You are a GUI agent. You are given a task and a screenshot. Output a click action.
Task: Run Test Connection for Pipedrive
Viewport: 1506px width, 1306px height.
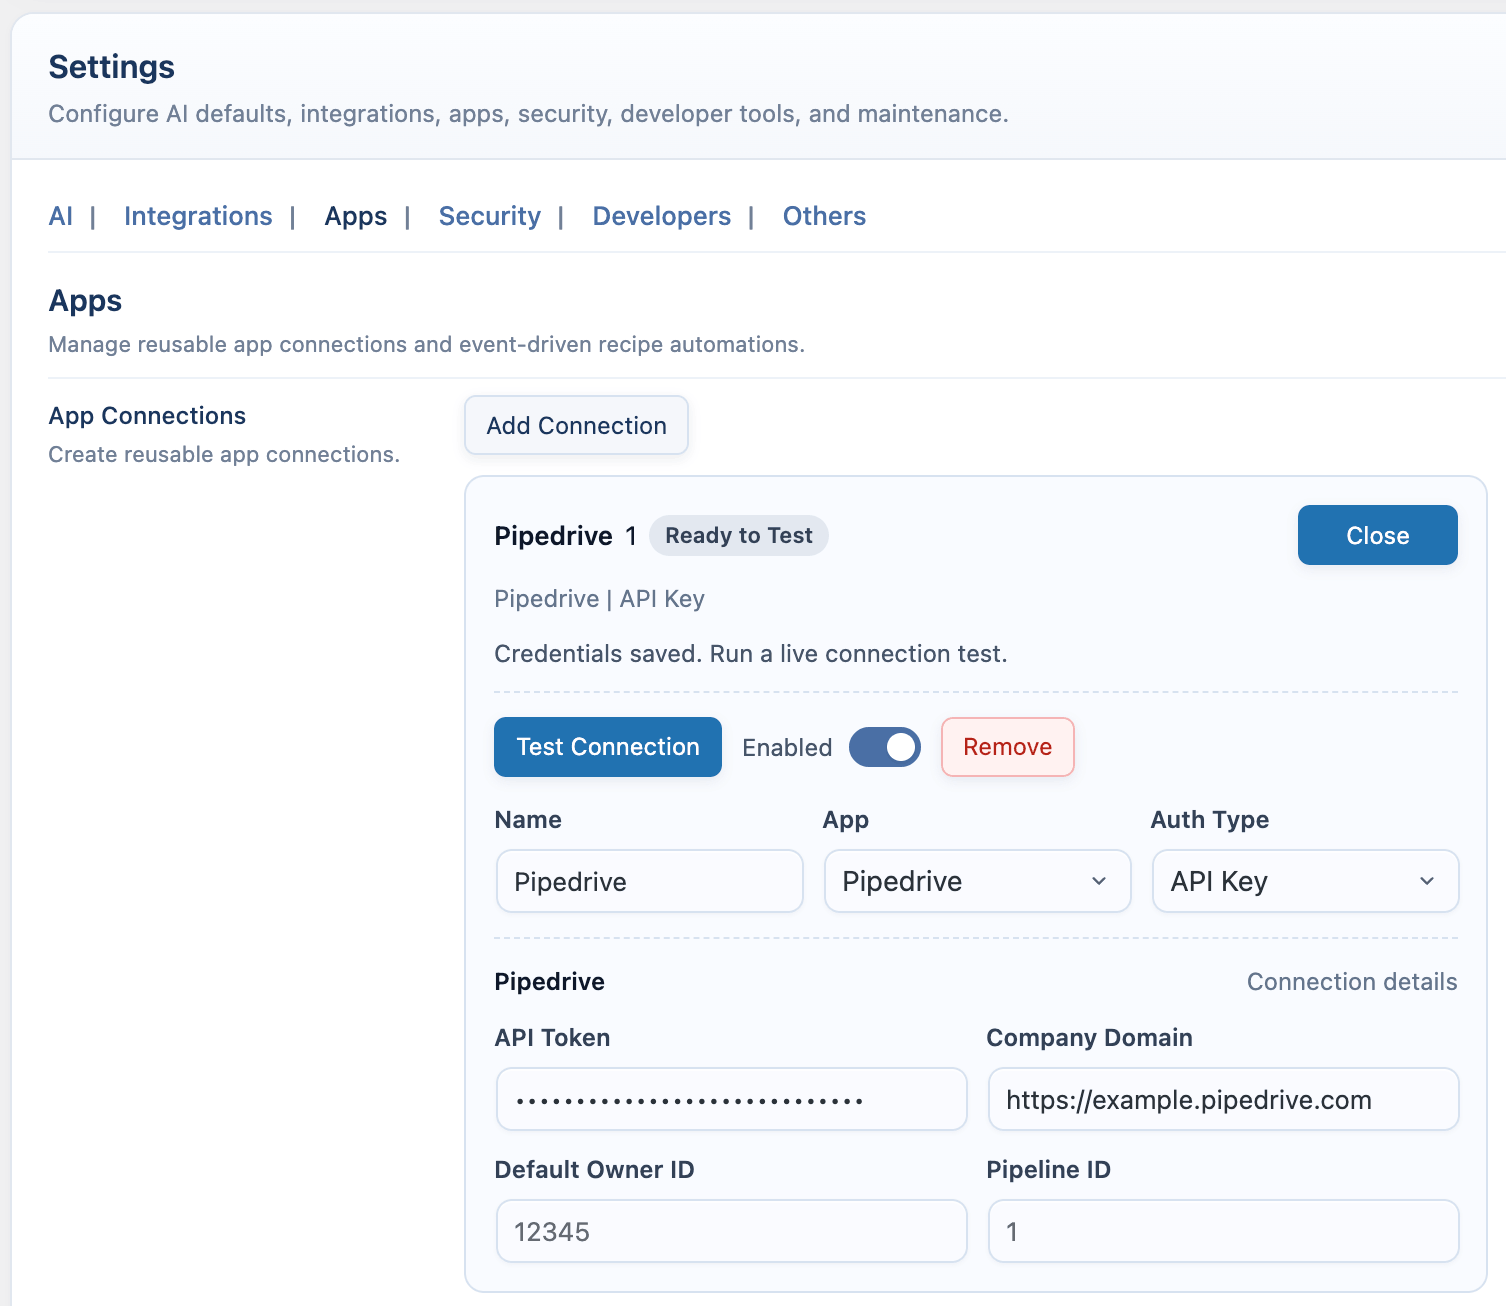[608, 747]
